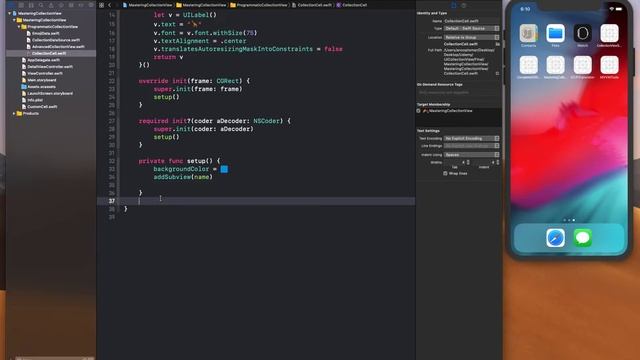Collapse the MasteringCollectionView project root

(9, 13)
